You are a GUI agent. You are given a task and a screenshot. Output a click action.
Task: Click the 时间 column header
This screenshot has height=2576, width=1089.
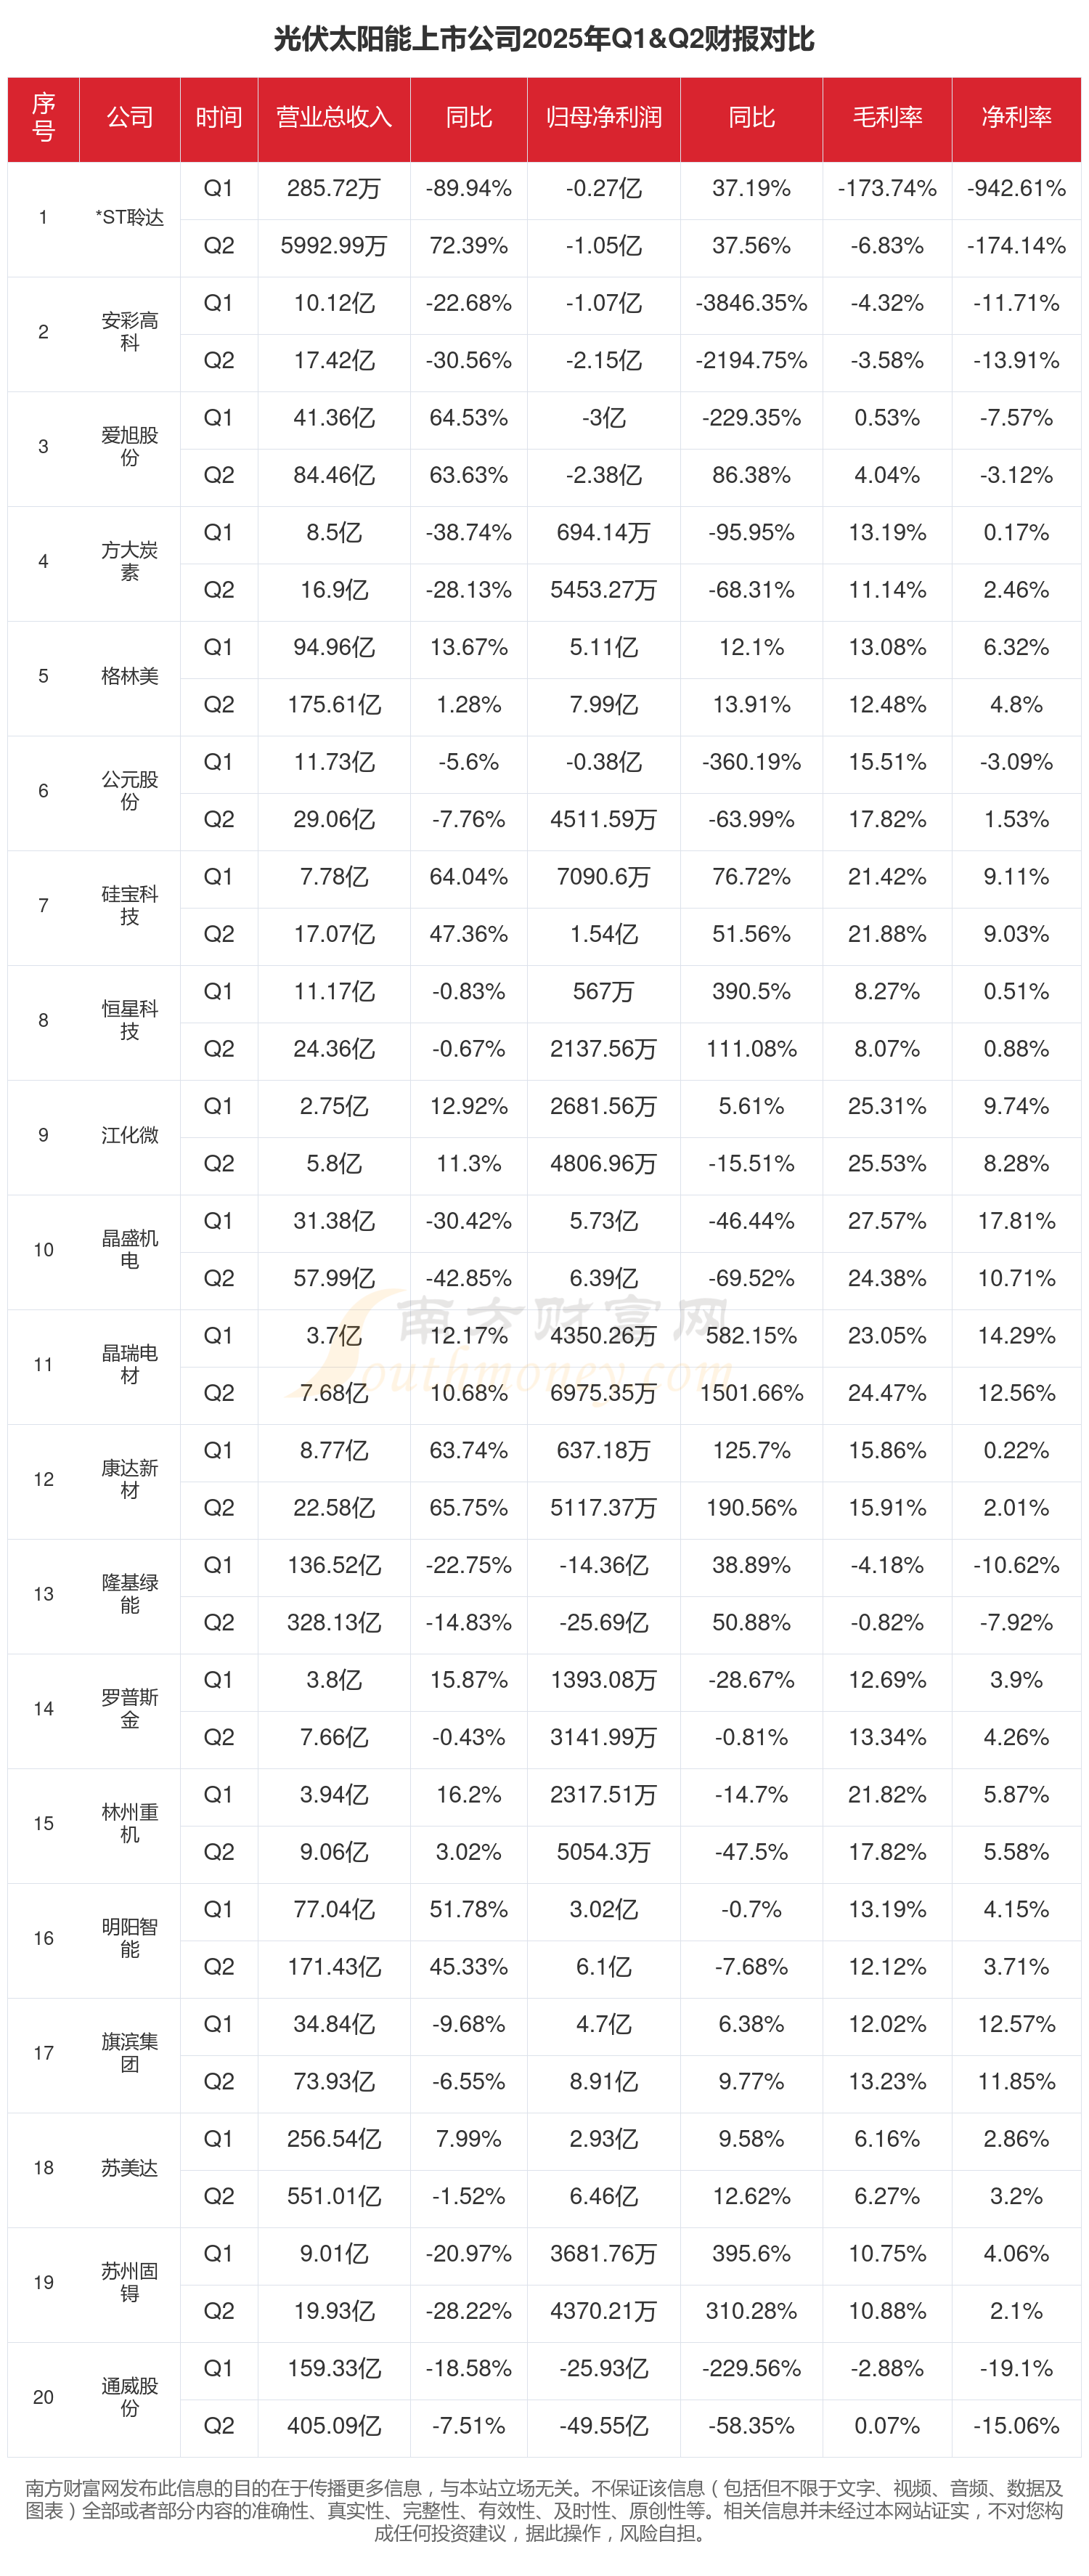point(219,118)
